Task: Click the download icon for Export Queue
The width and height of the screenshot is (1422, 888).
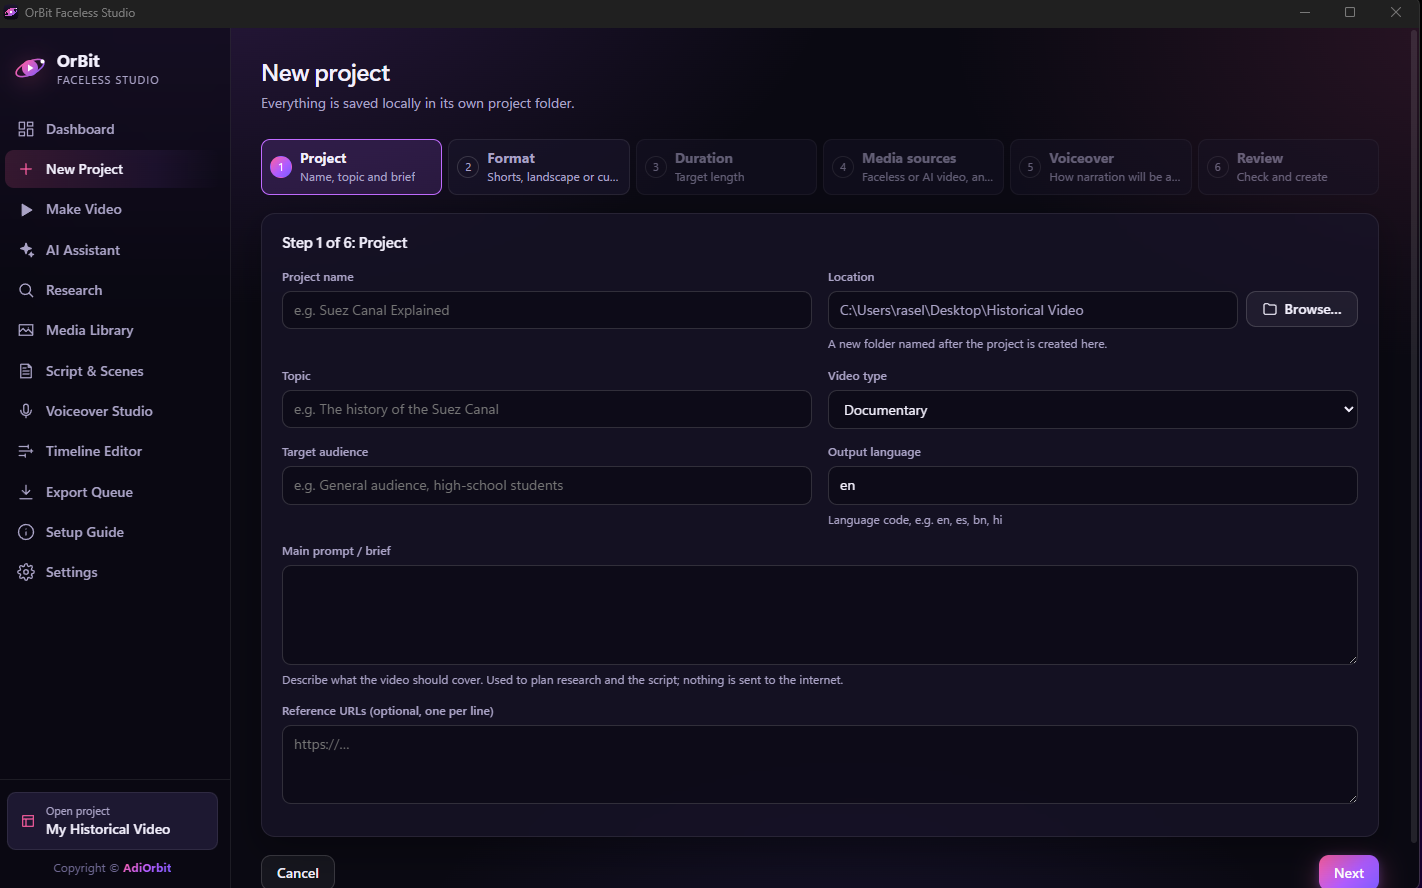Action: coord(26,492)
